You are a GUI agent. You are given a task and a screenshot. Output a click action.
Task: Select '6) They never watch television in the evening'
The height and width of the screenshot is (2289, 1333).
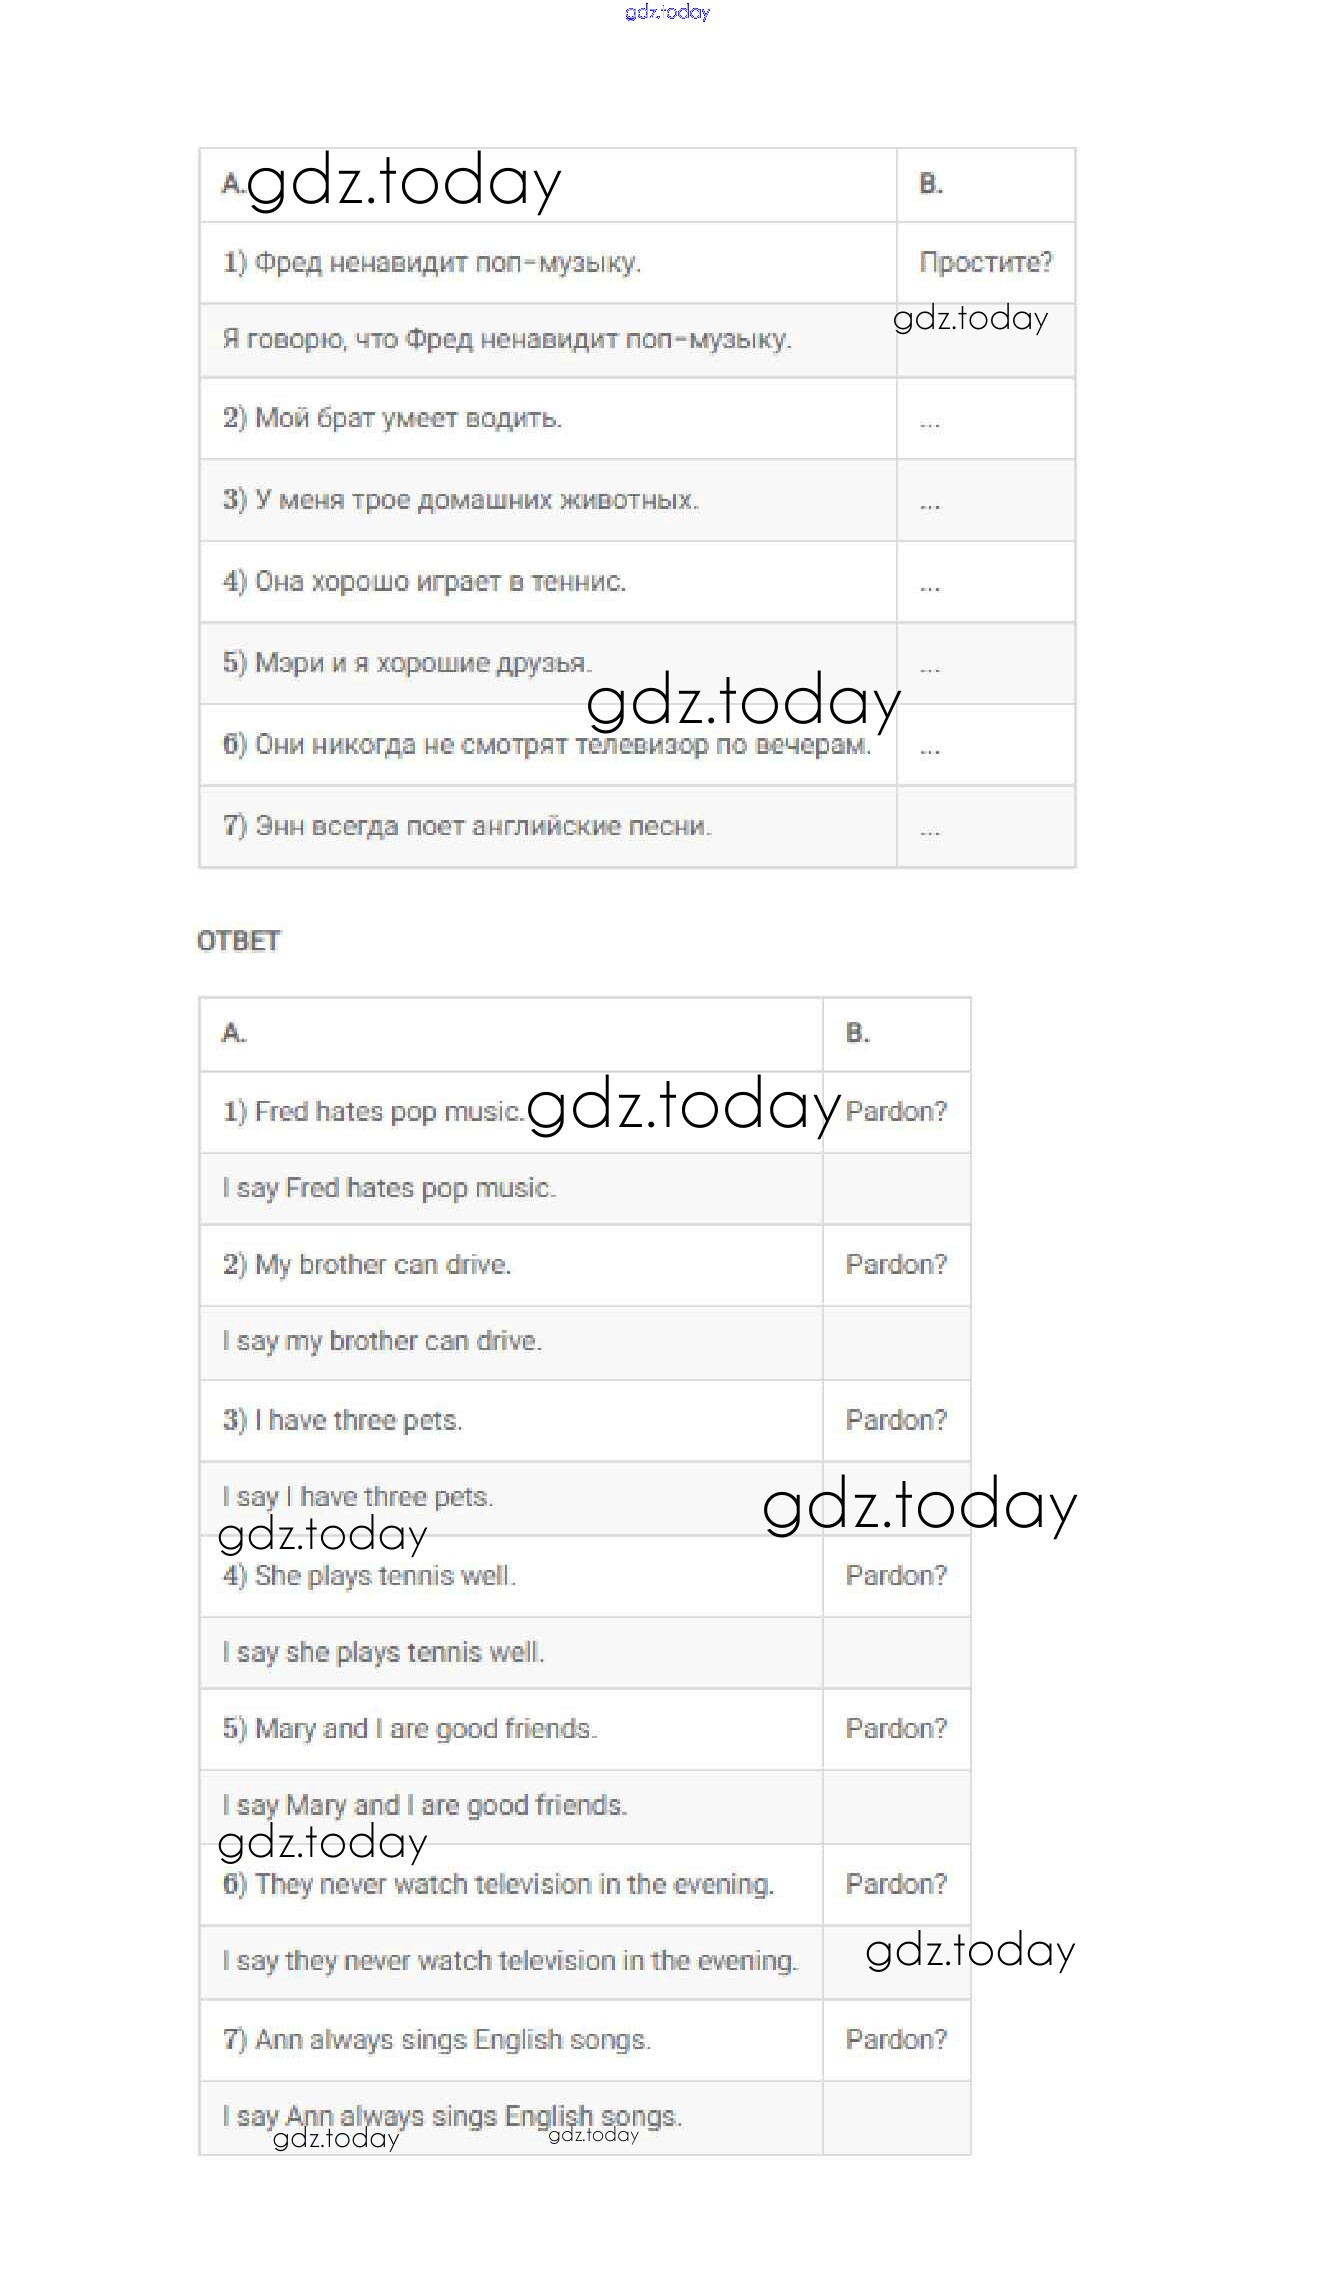[x=498, y=1885]
